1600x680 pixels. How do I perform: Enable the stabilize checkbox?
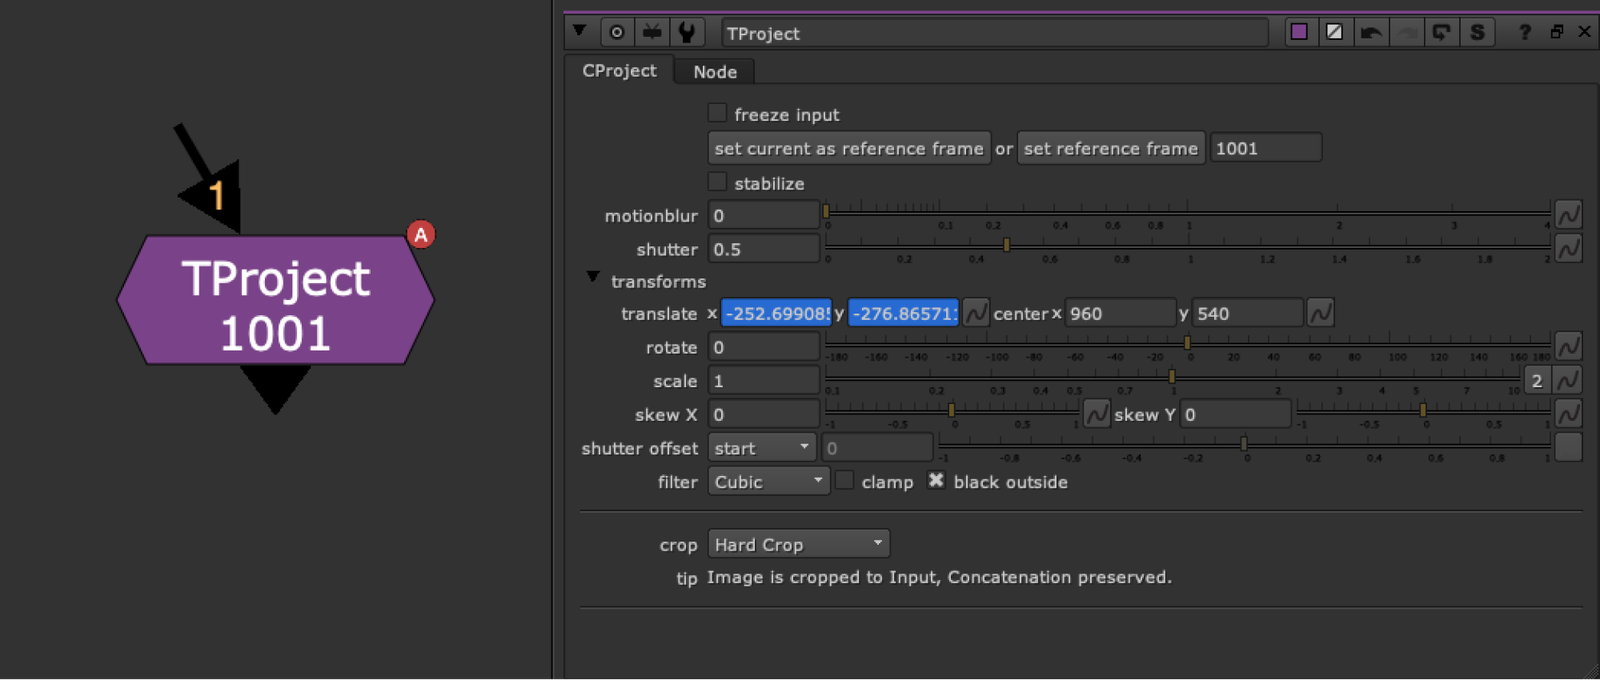717,182
